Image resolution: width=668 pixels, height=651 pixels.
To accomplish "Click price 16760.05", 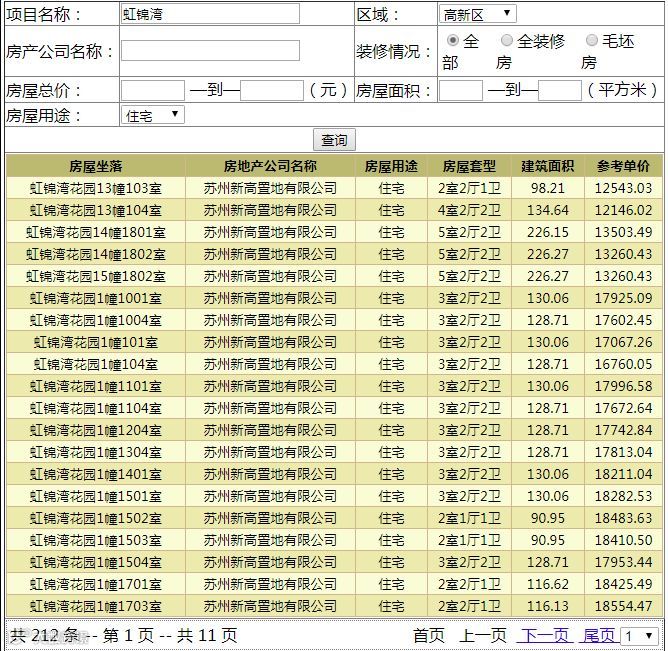I will [x=623, y=364].
